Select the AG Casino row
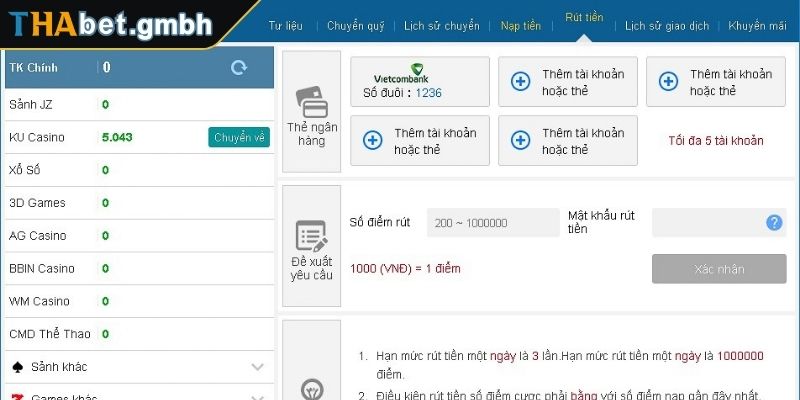The width and height of the screenshot is (800, 400). click(139, 236)
